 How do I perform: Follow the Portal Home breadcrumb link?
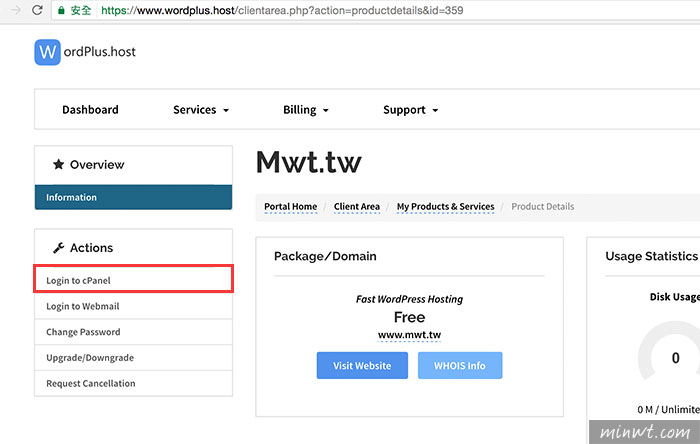[291, 207]
